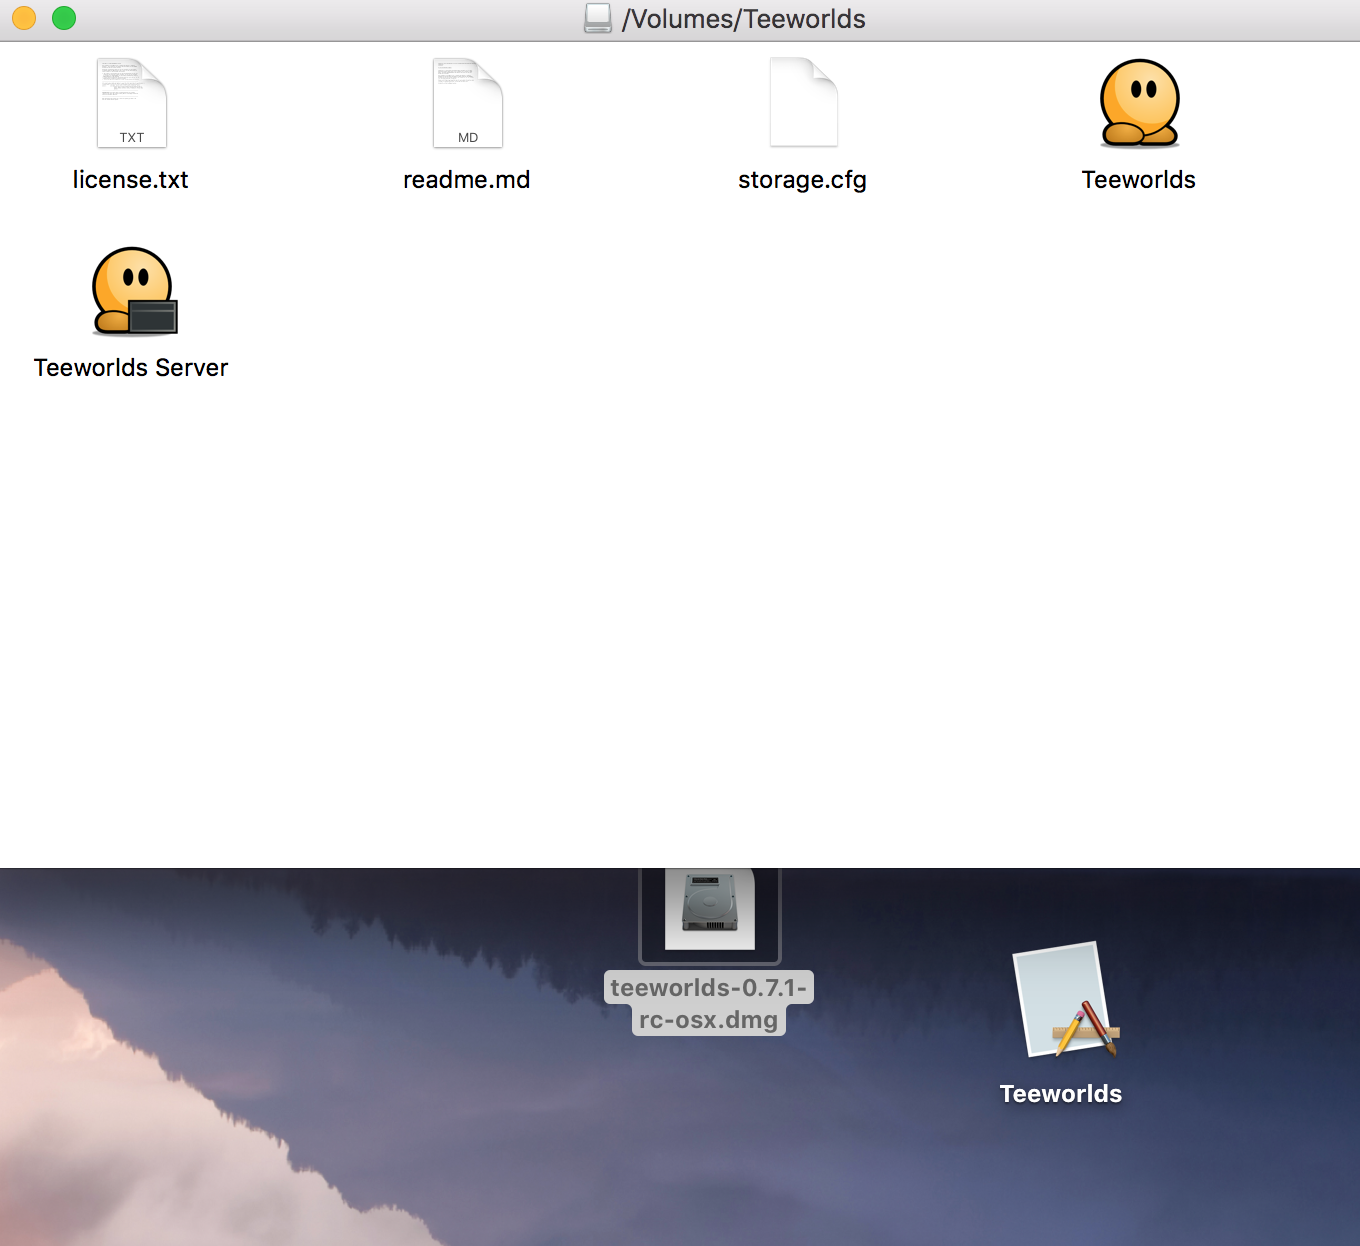The width and height of the screenshot is (1360, 1246).
Task: Select the teeworlds-0.7.1-rc-osx.dmg disk image
Action: (709, 905)
